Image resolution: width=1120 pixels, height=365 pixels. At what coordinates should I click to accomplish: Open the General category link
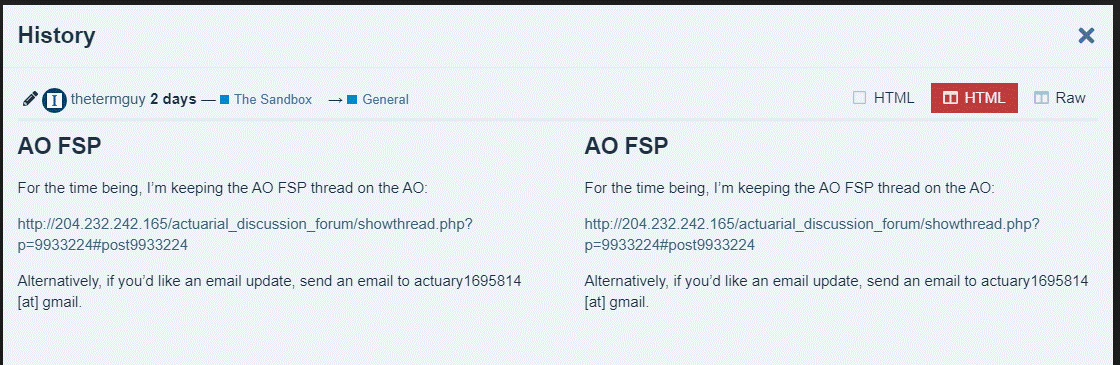385,99
